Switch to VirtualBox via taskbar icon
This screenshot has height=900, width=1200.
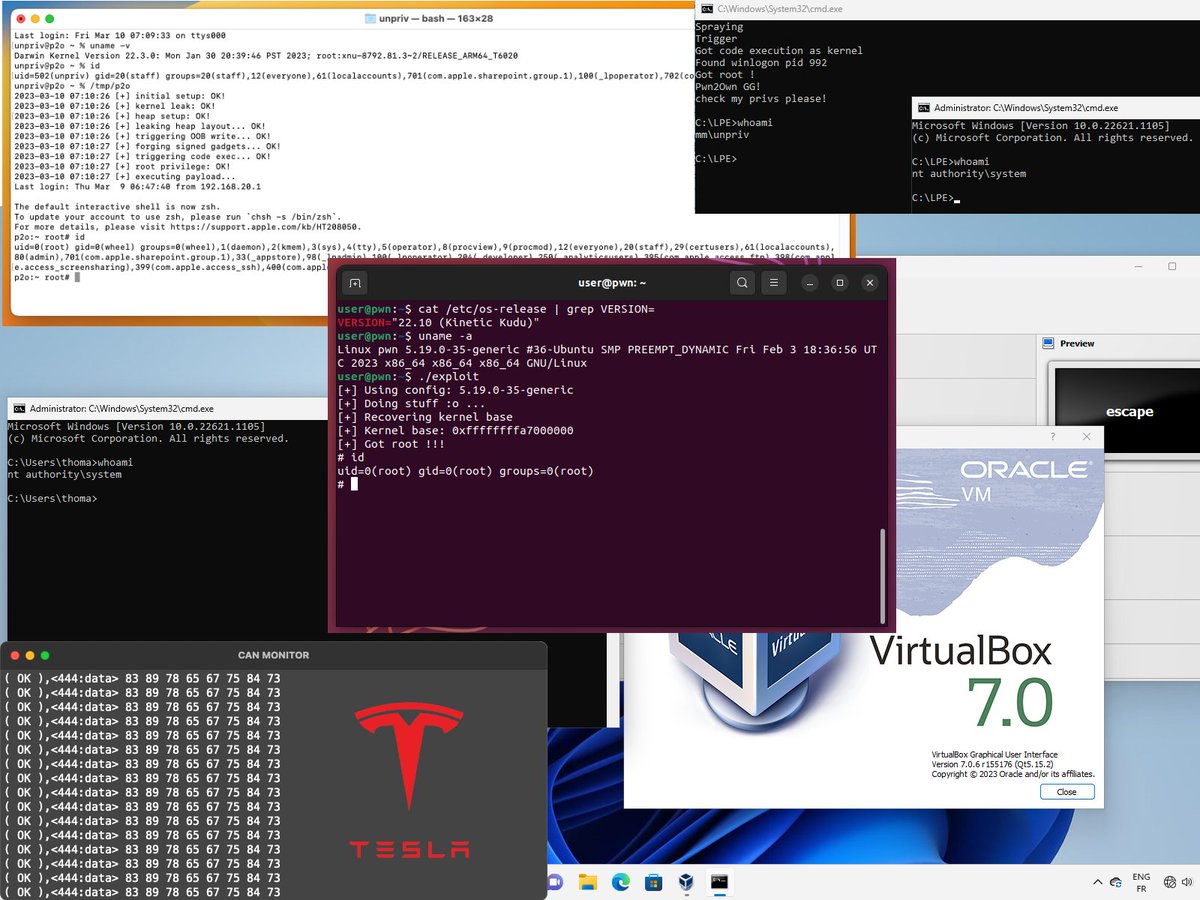tap(686, 882)
